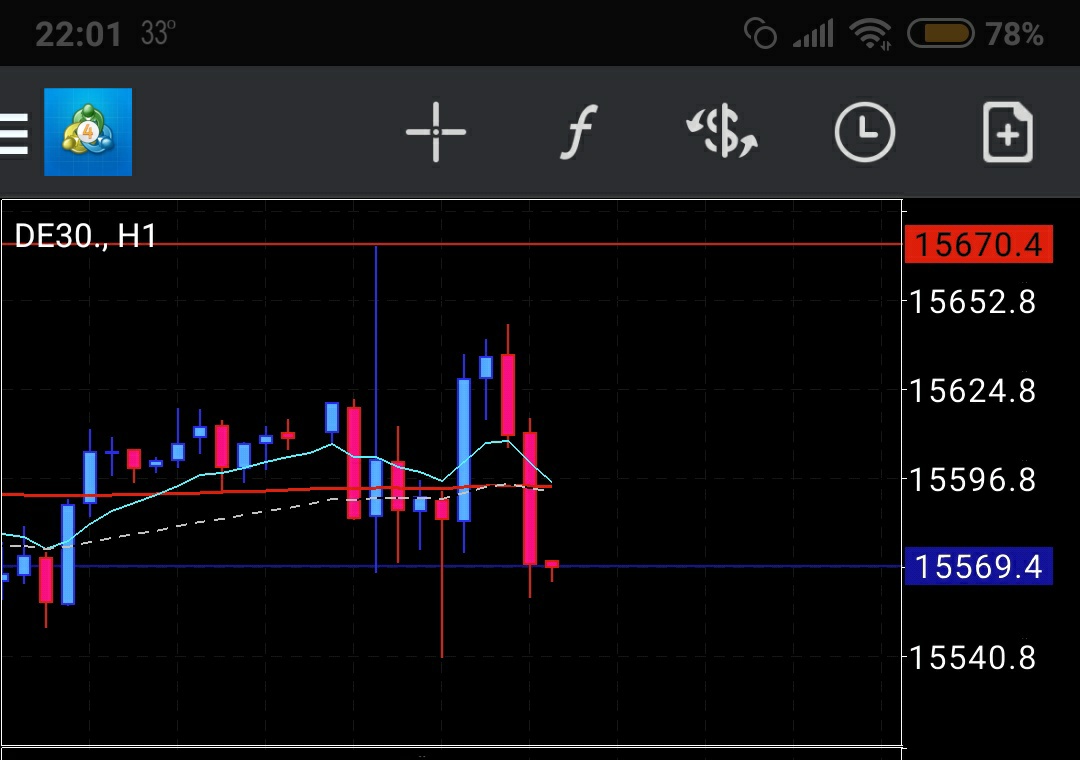Tap the battery status icon
Image resolution: width=1080 pixels, height=760 pixels.
click(941, 33)
